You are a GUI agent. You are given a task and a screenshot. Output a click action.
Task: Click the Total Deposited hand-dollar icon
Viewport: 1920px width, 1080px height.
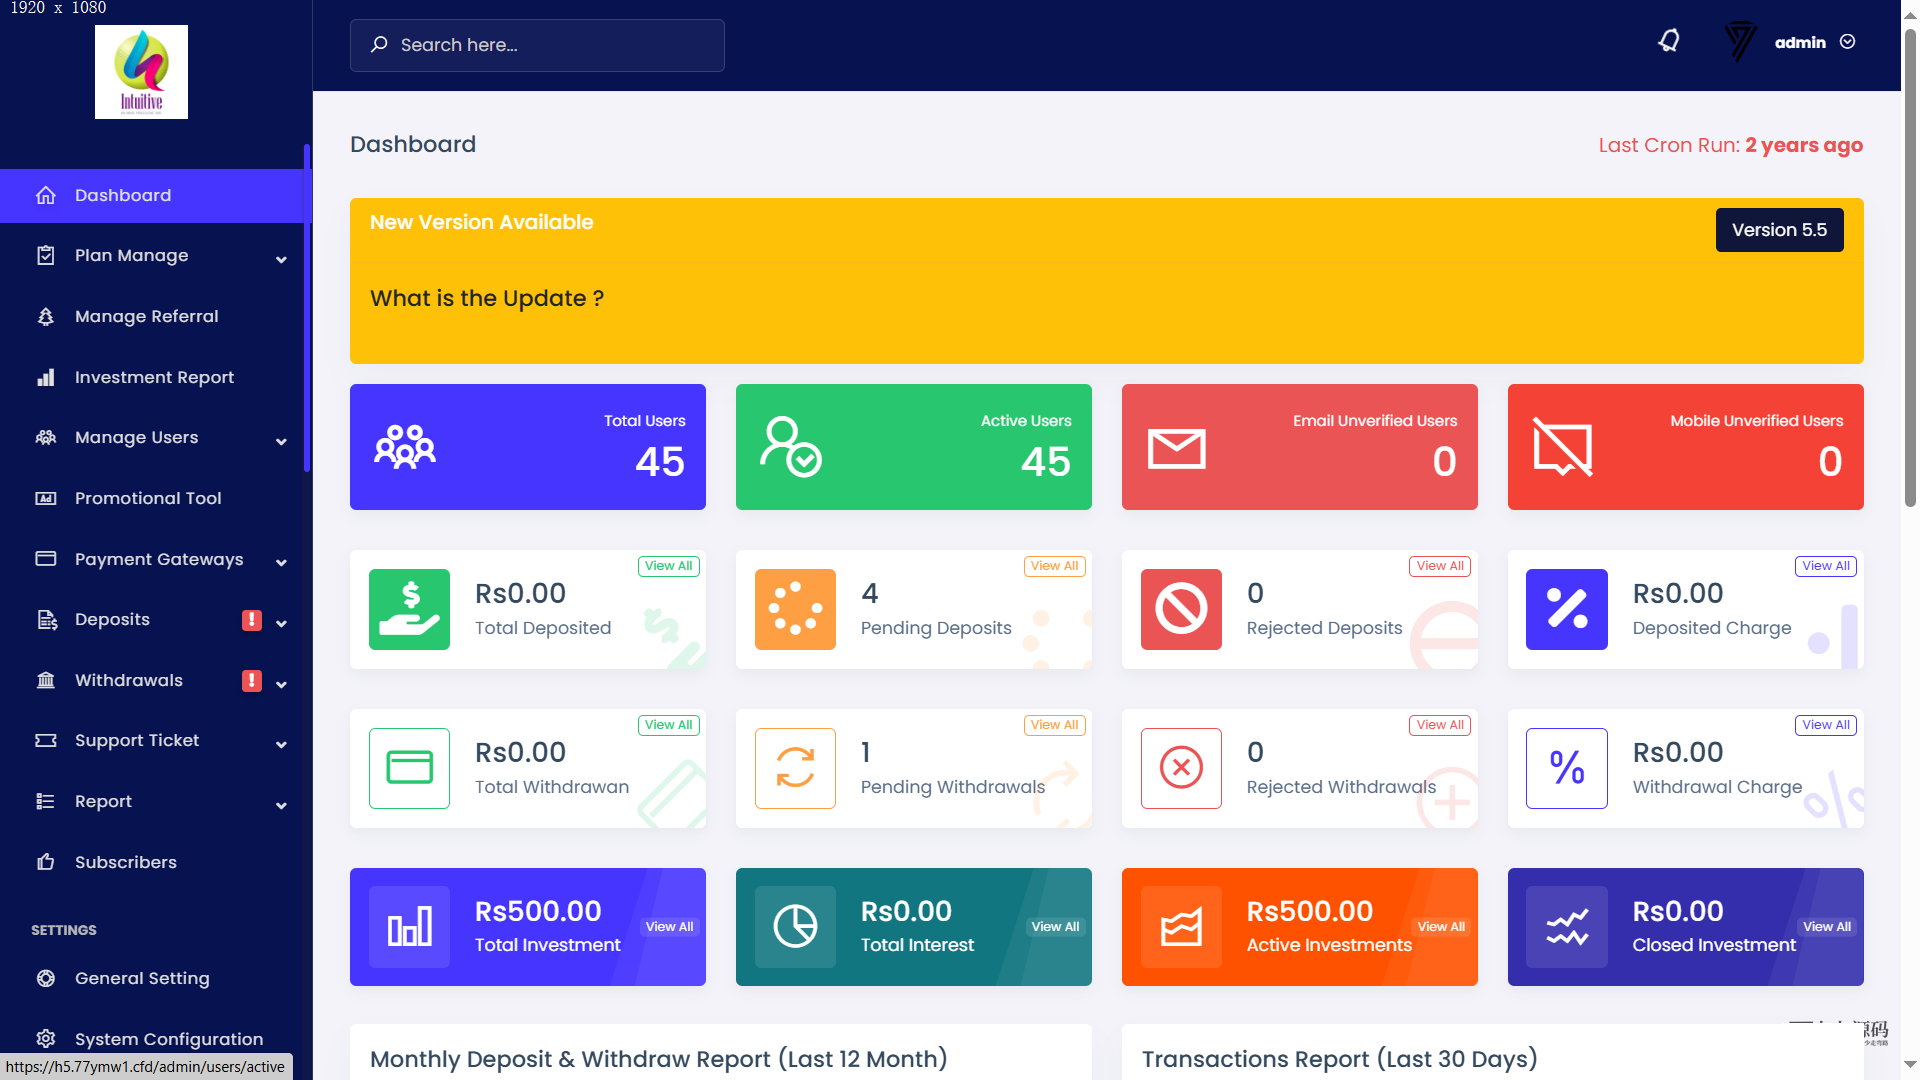409,609
